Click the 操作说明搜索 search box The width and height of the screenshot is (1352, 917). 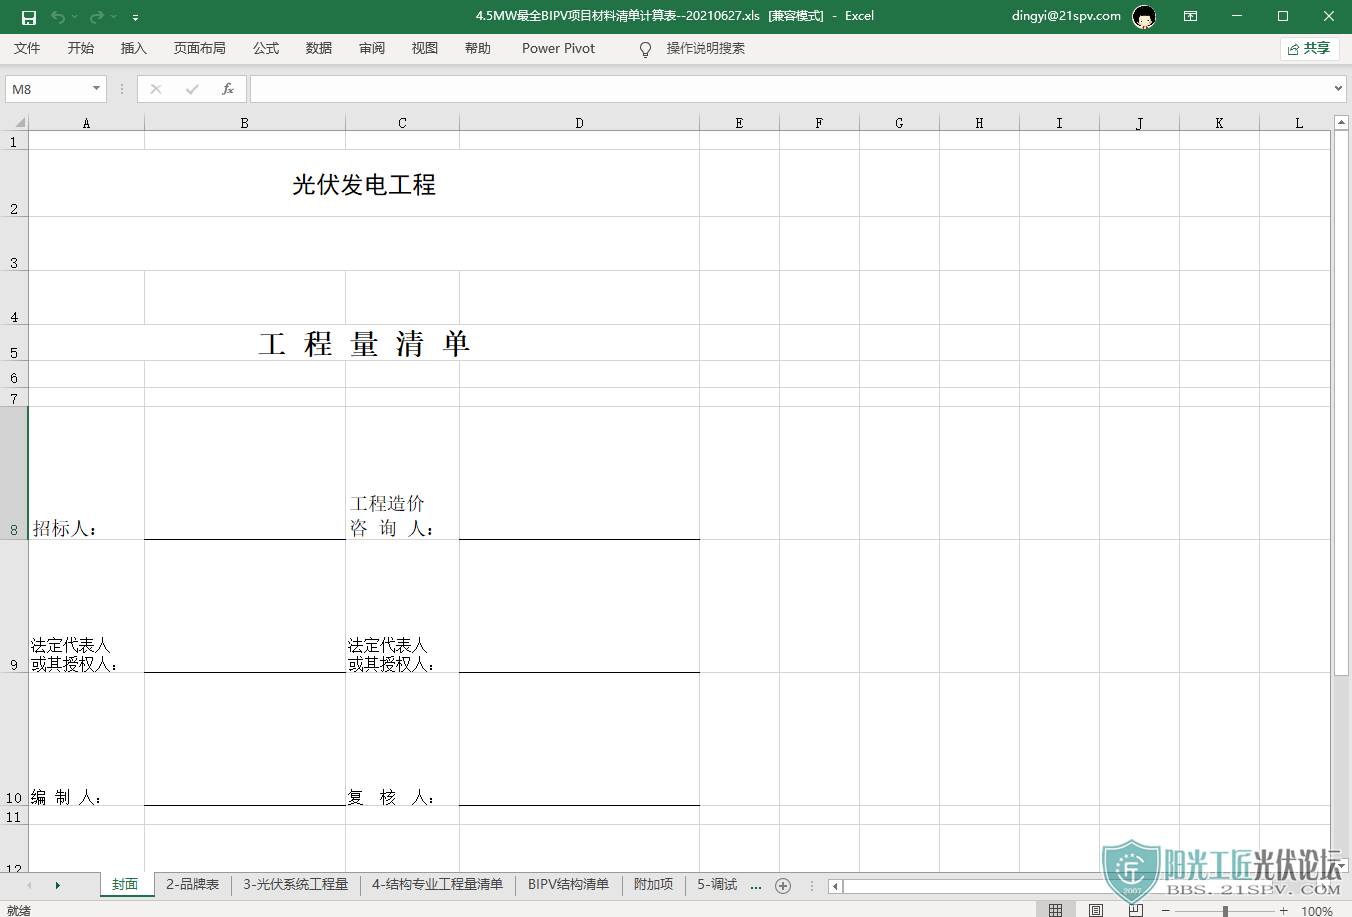706,48
